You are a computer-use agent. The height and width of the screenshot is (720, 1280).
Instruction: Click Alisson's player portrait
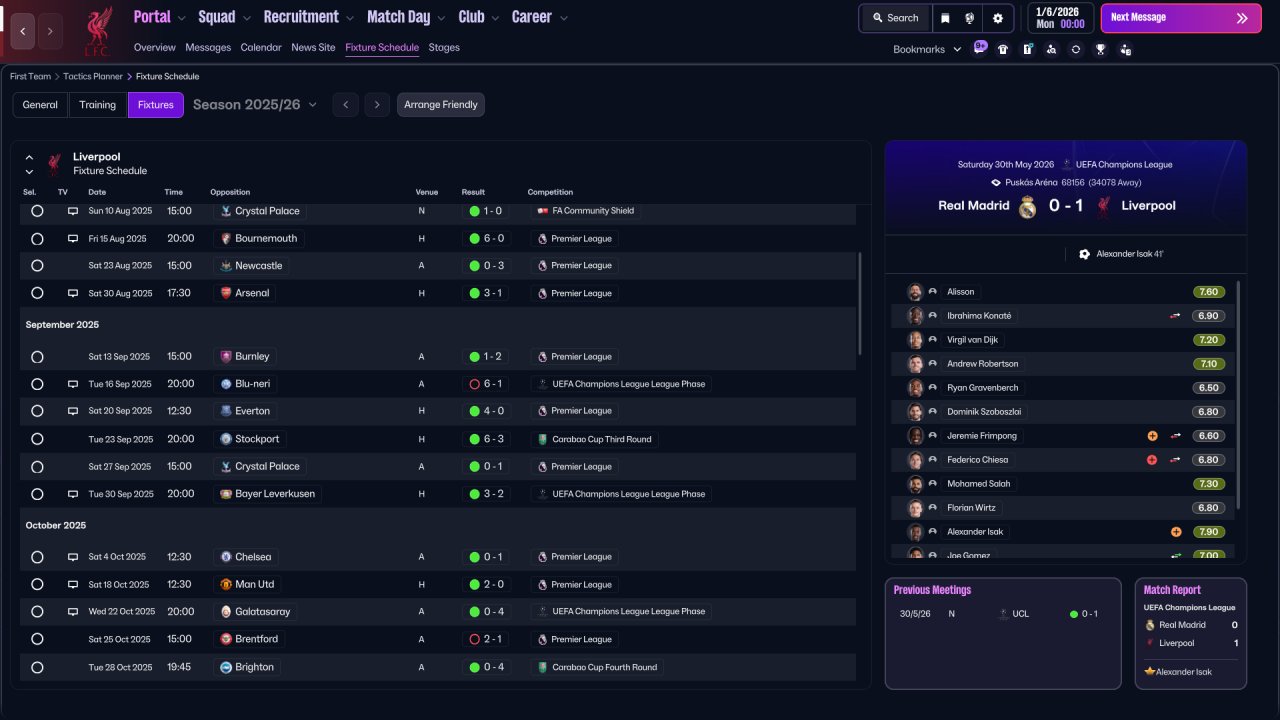[915, 292]
